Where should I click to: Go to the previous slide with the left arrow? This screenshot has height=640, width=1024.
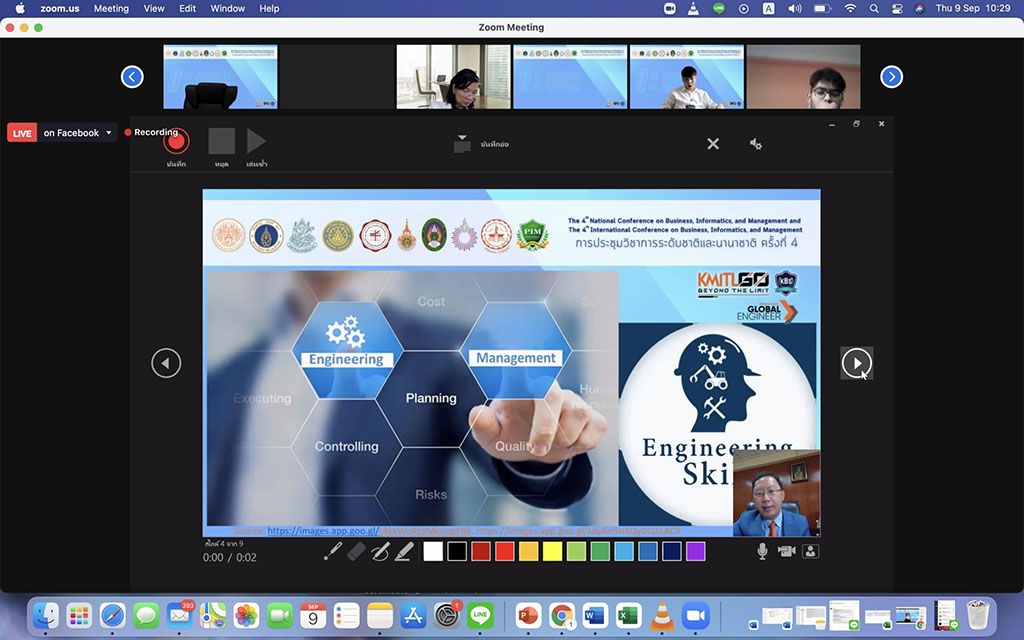tap(166, 363)
